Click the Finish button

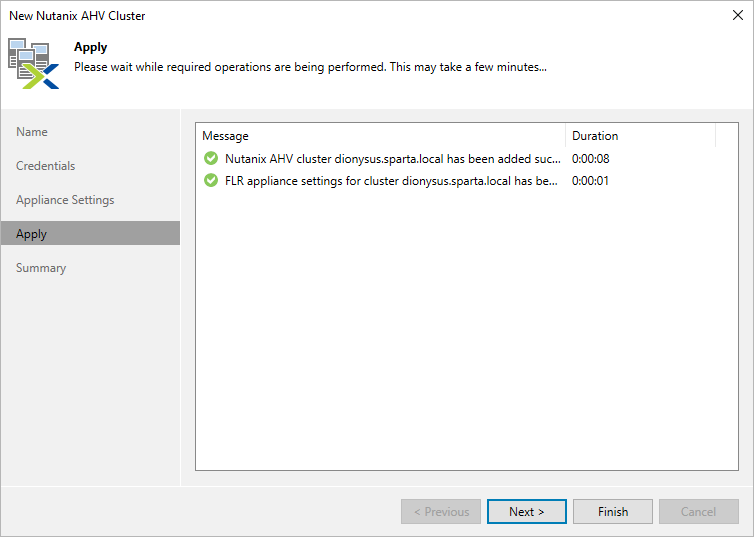(x=613, y=512)
